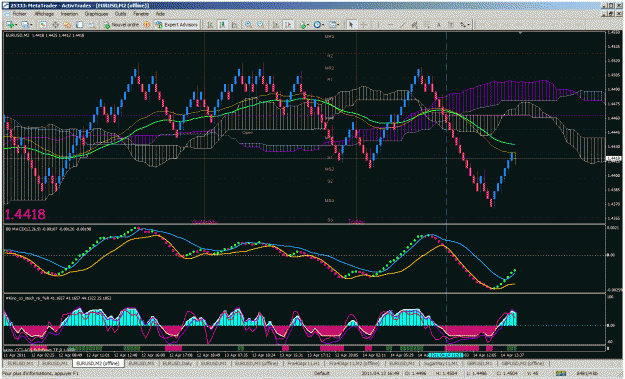Select the Fibonacci retracement tool
Viewport: 625px width, 379px height.
(x=427, y=25)
